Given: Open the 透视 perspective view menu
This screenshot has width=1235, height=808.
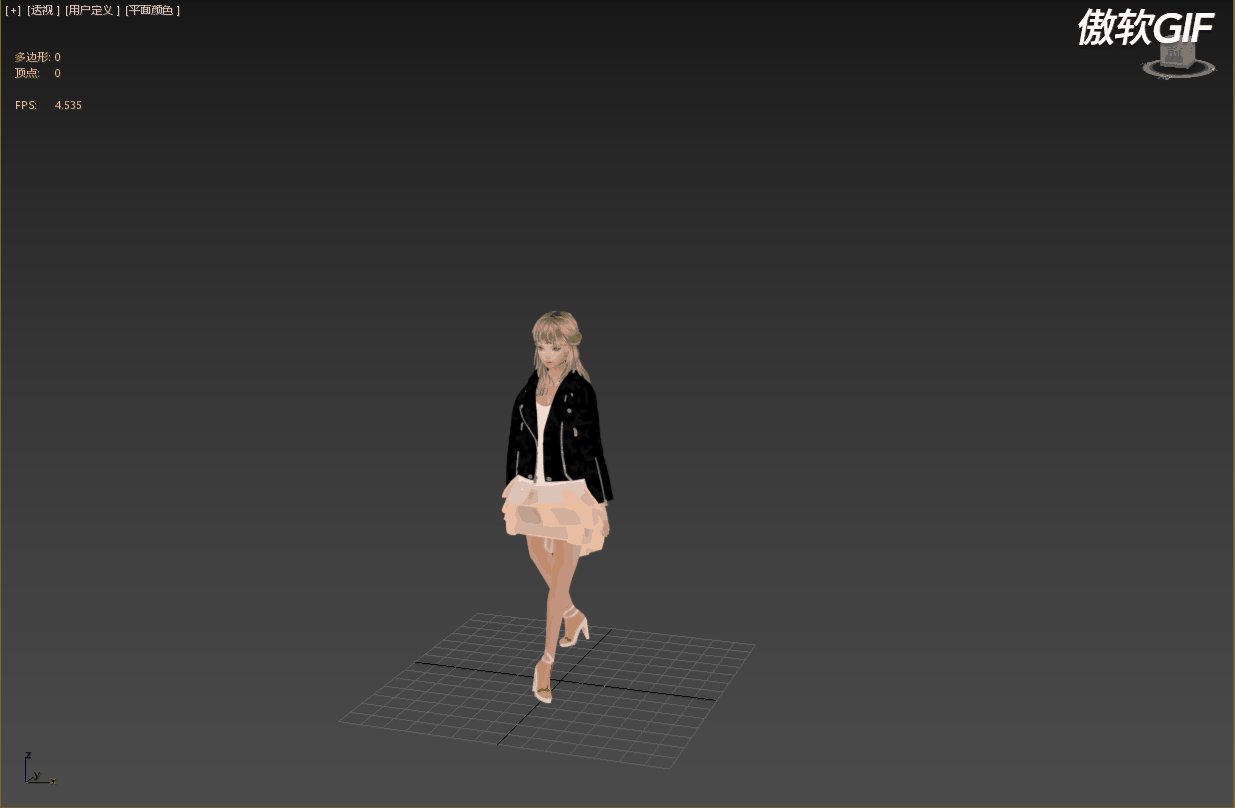Looking at the screenshot, I should pyautogui.click(x=43, y=10).
